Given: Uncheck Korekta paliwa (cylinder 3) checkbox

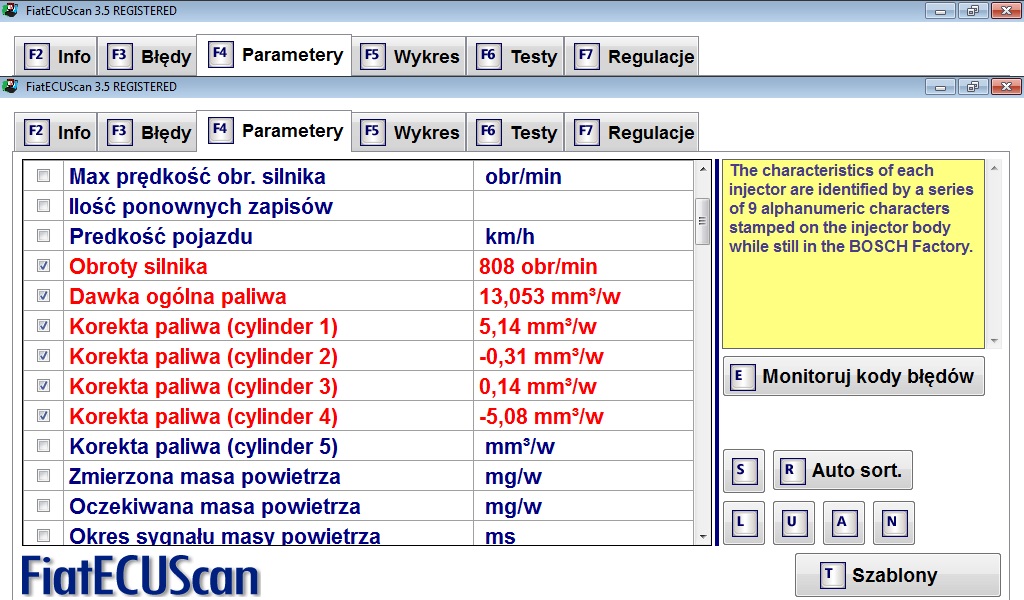Looking at the screenshot, I should click(x=44, y=386).
